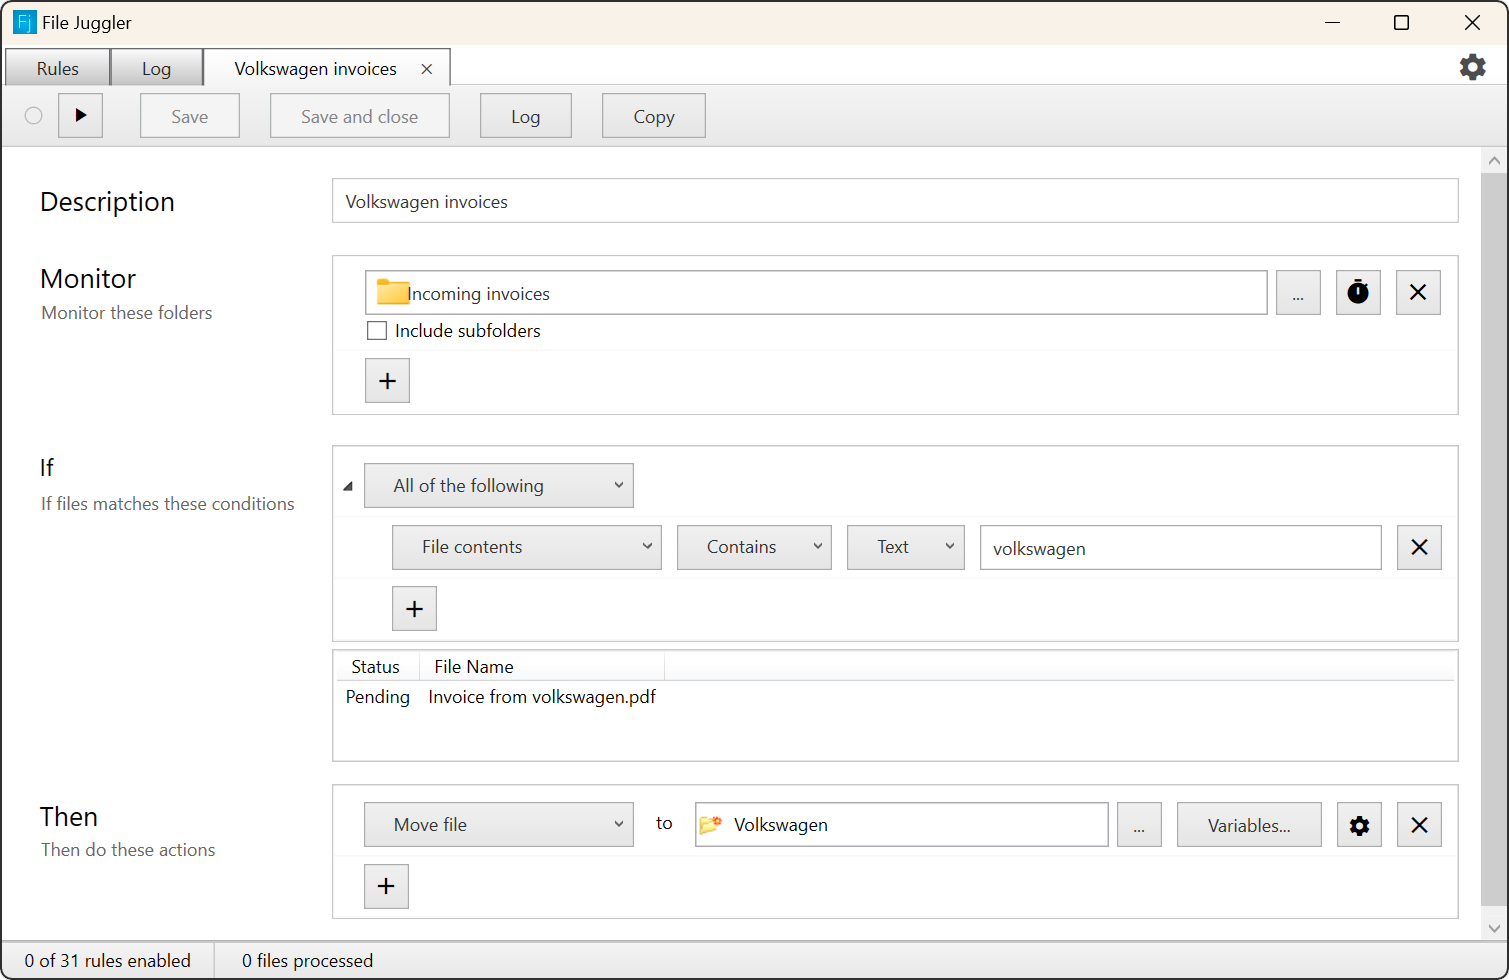Click the Volkswagen destination folder field
The width and height of the screenshot is (1509, 980).
pyautogui.click(x=902, y=825)
